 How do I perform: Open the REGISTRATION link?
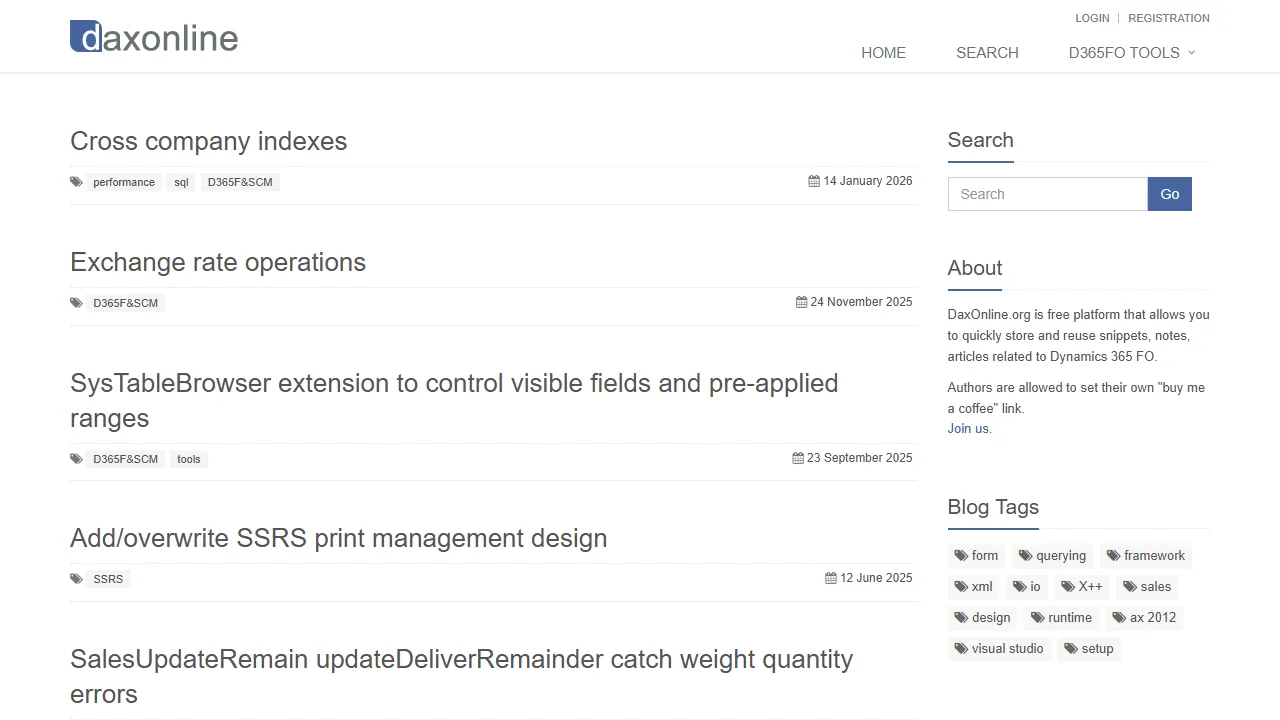(x=1168, y=18)
